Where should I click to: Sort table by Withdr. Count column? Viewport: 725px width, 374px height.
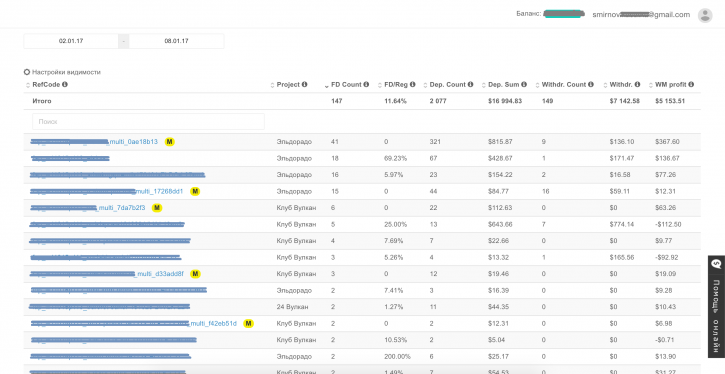pyautogui.click(x=537, y=85)
